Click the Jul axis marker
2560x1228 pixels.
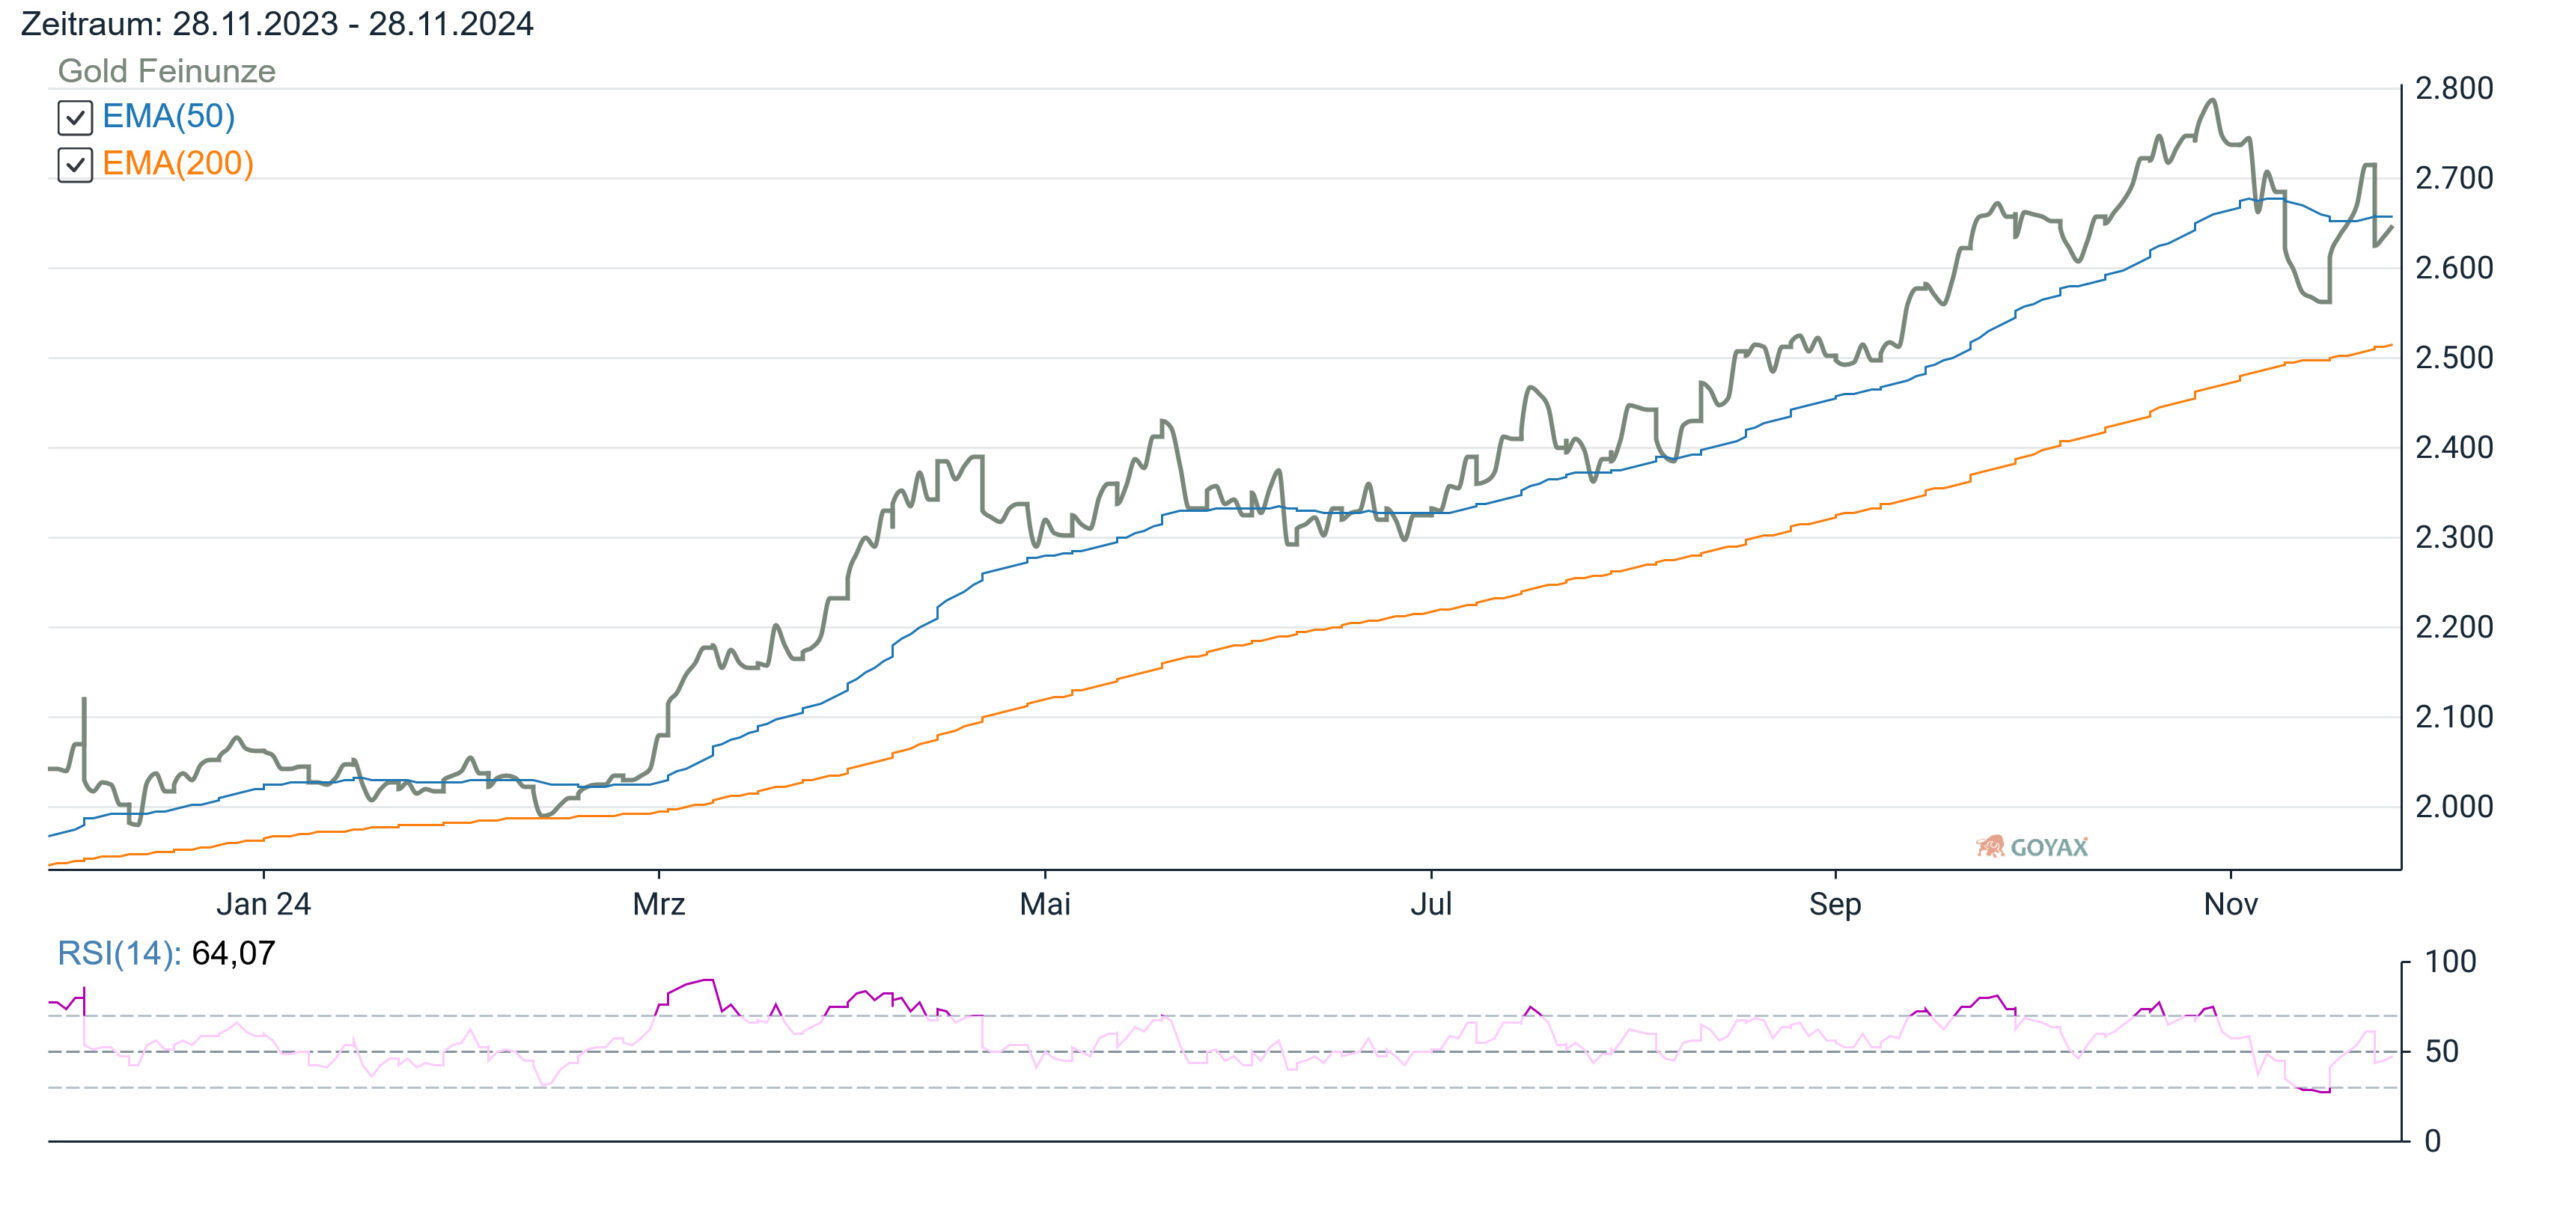coord(1431,904)
